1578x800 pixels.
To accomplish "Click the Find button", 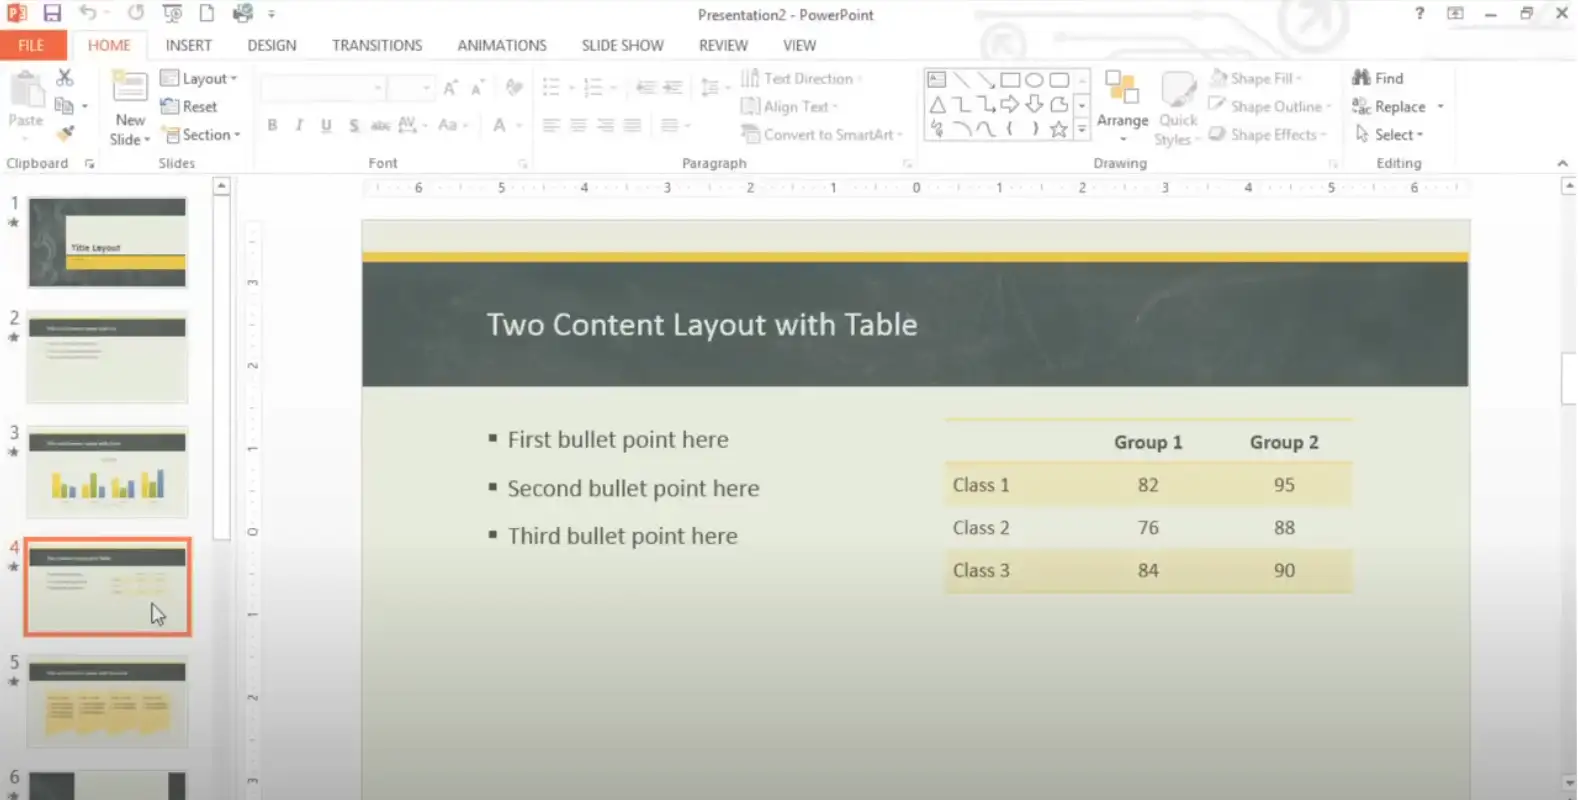I will (1378, 78).
